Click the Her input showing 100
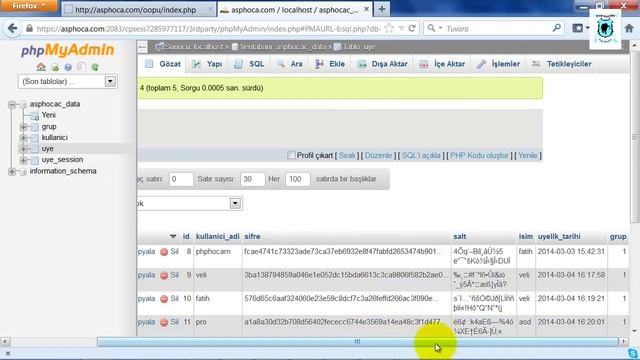Screen dimensions: 640x360 298,179
